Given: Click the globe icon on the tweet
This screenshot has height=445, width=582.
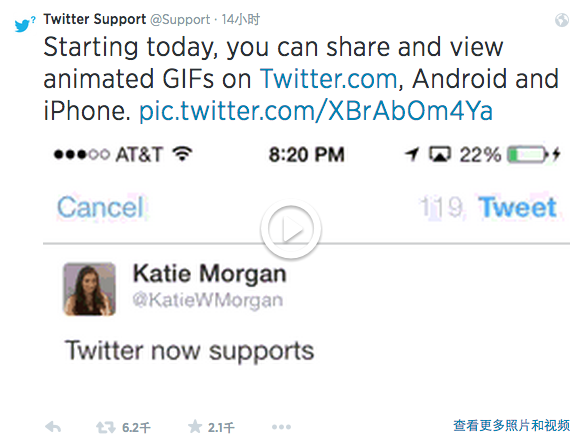Looking at the screenshot, I should pos(562,20).
